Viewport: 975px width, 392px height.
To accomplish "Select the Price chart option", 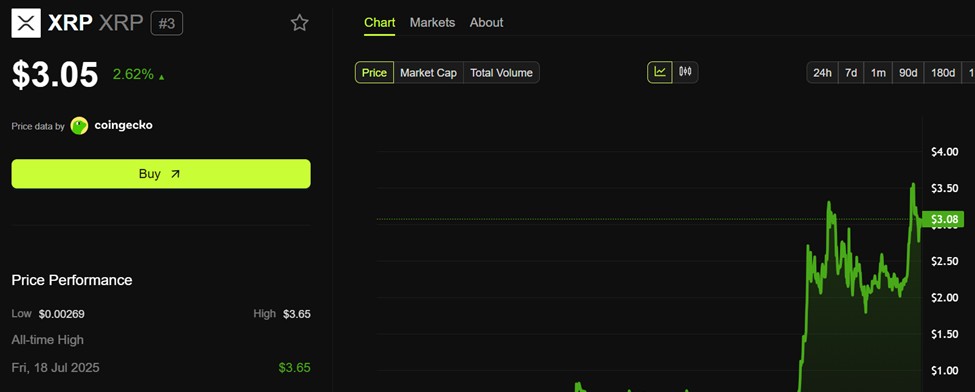I will (374, 73).
